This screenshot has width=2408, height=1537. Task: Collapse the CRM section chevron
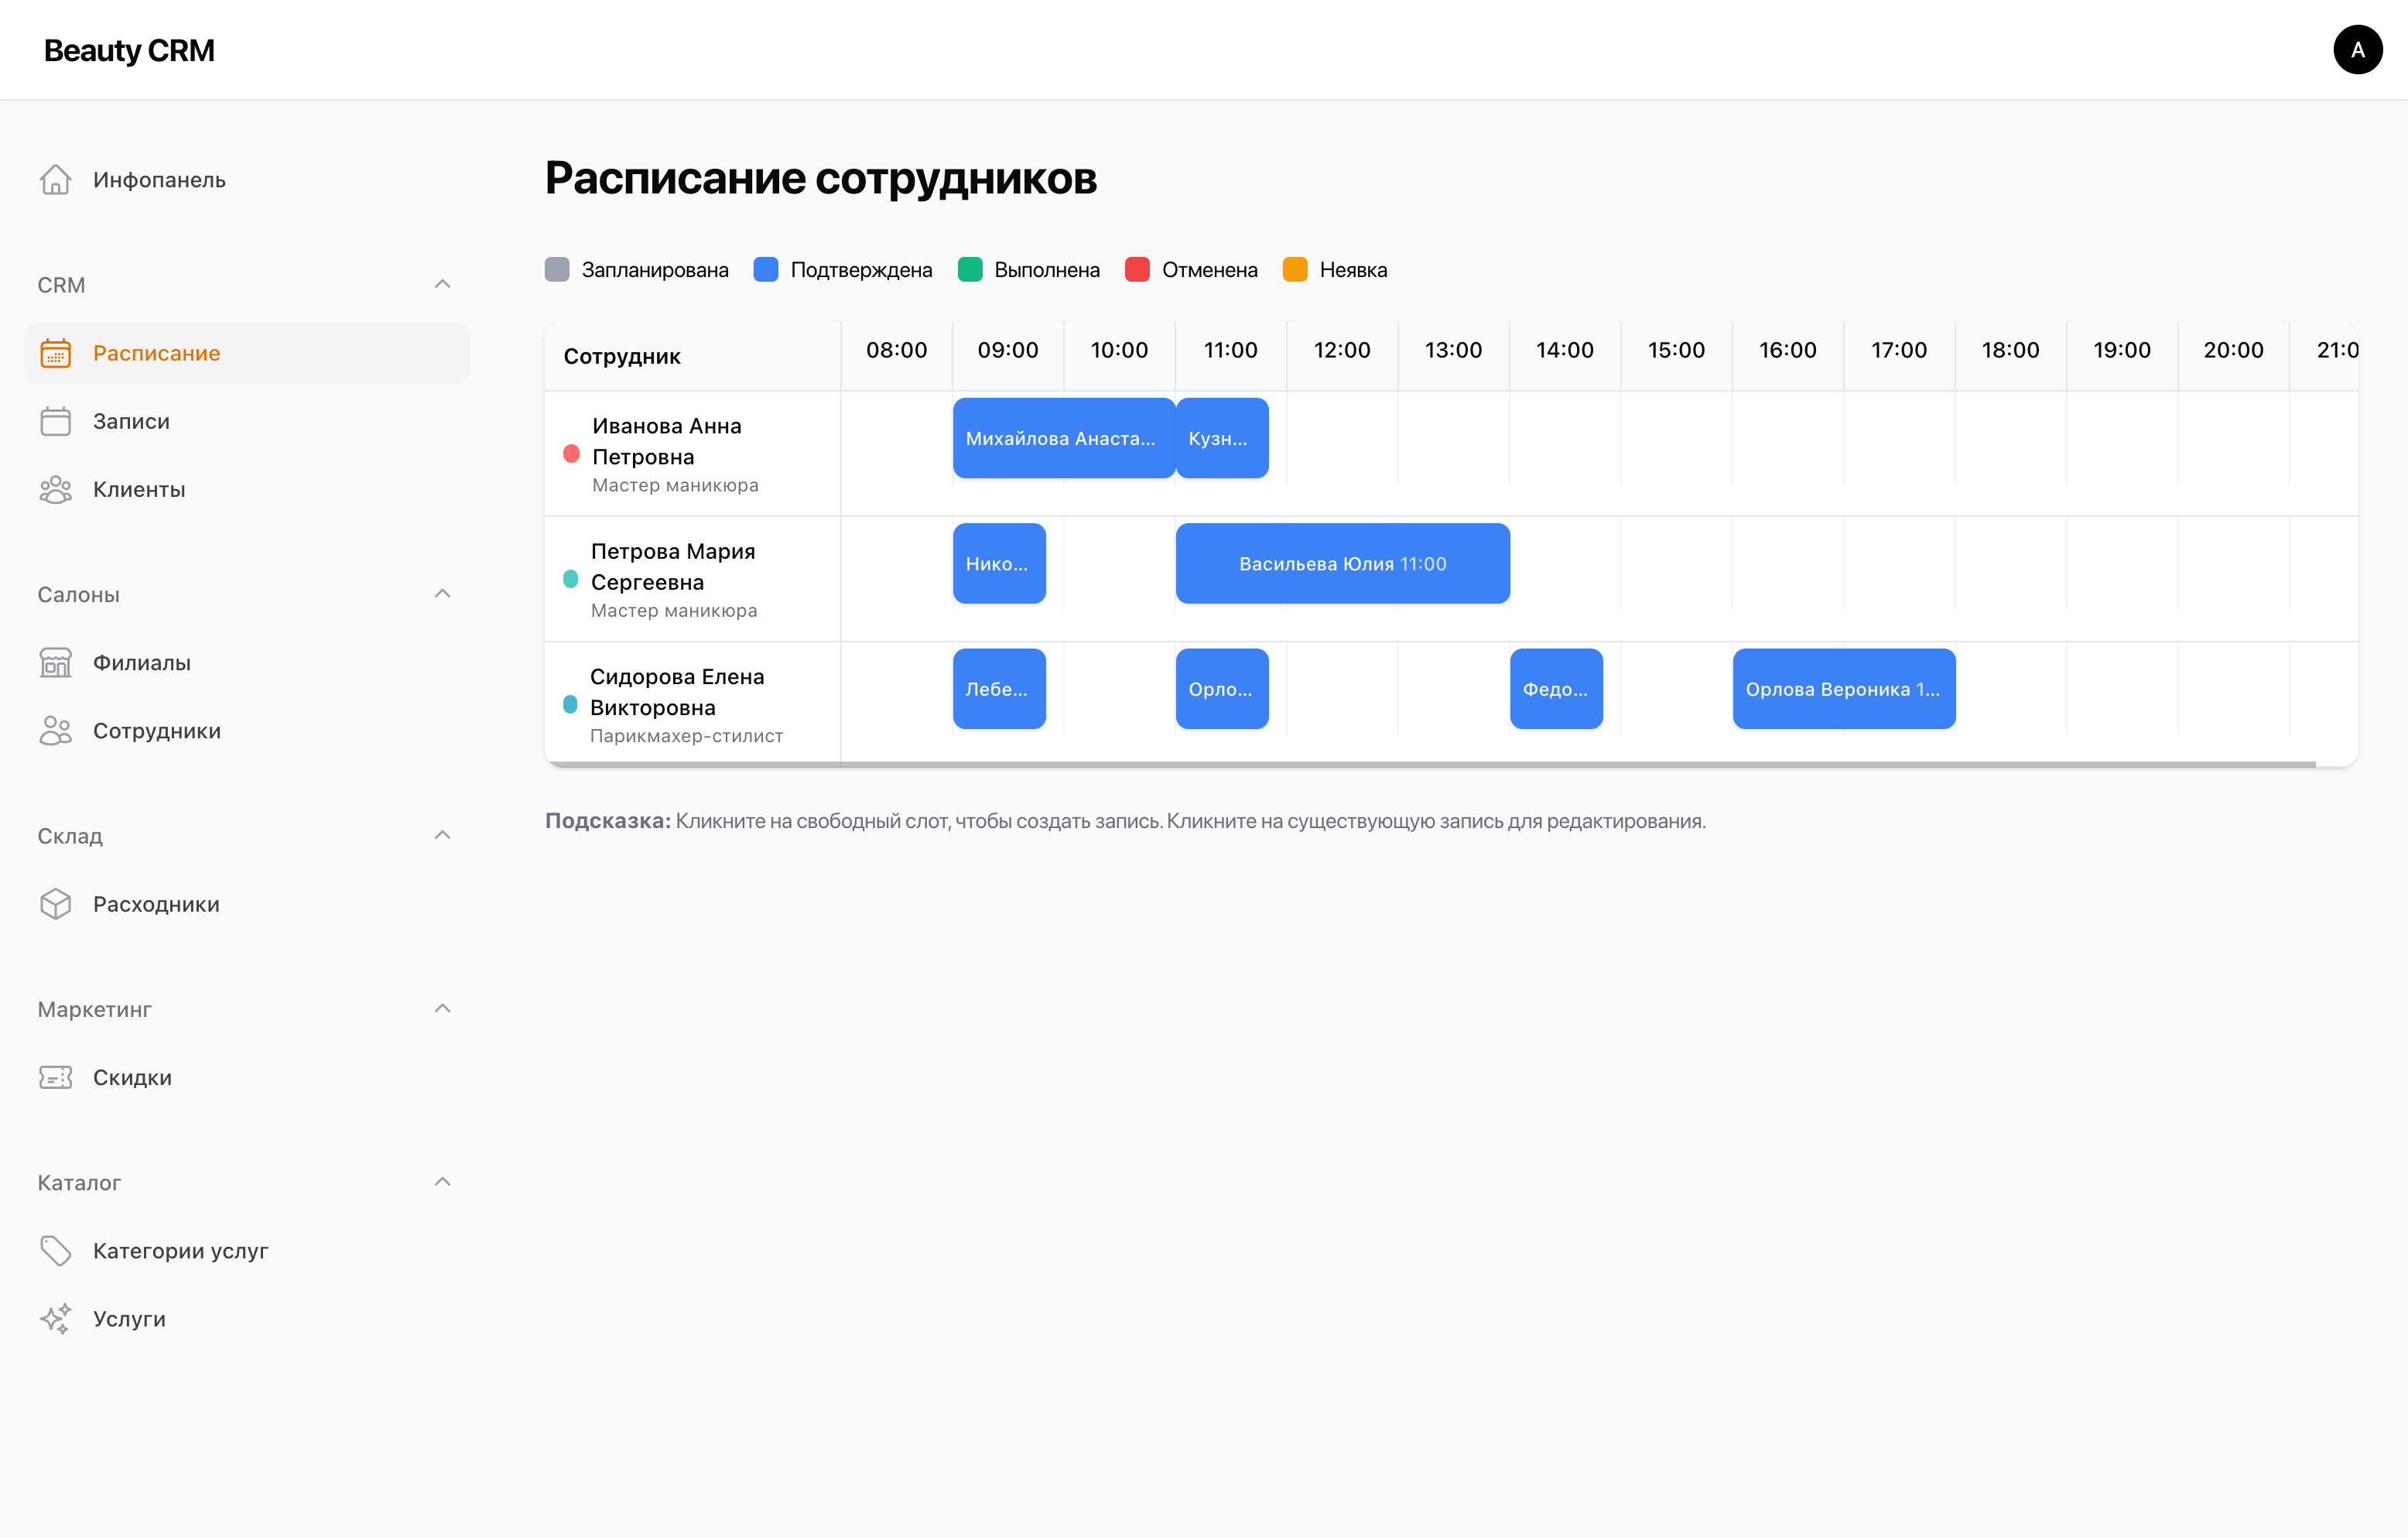[x=443, y=284]
